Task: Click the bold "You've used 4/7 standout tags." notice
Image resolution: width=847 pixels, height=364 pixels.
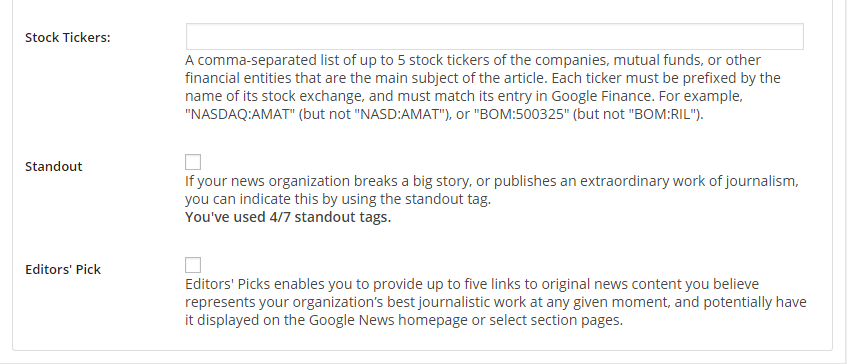Action: tap(288, 217)
